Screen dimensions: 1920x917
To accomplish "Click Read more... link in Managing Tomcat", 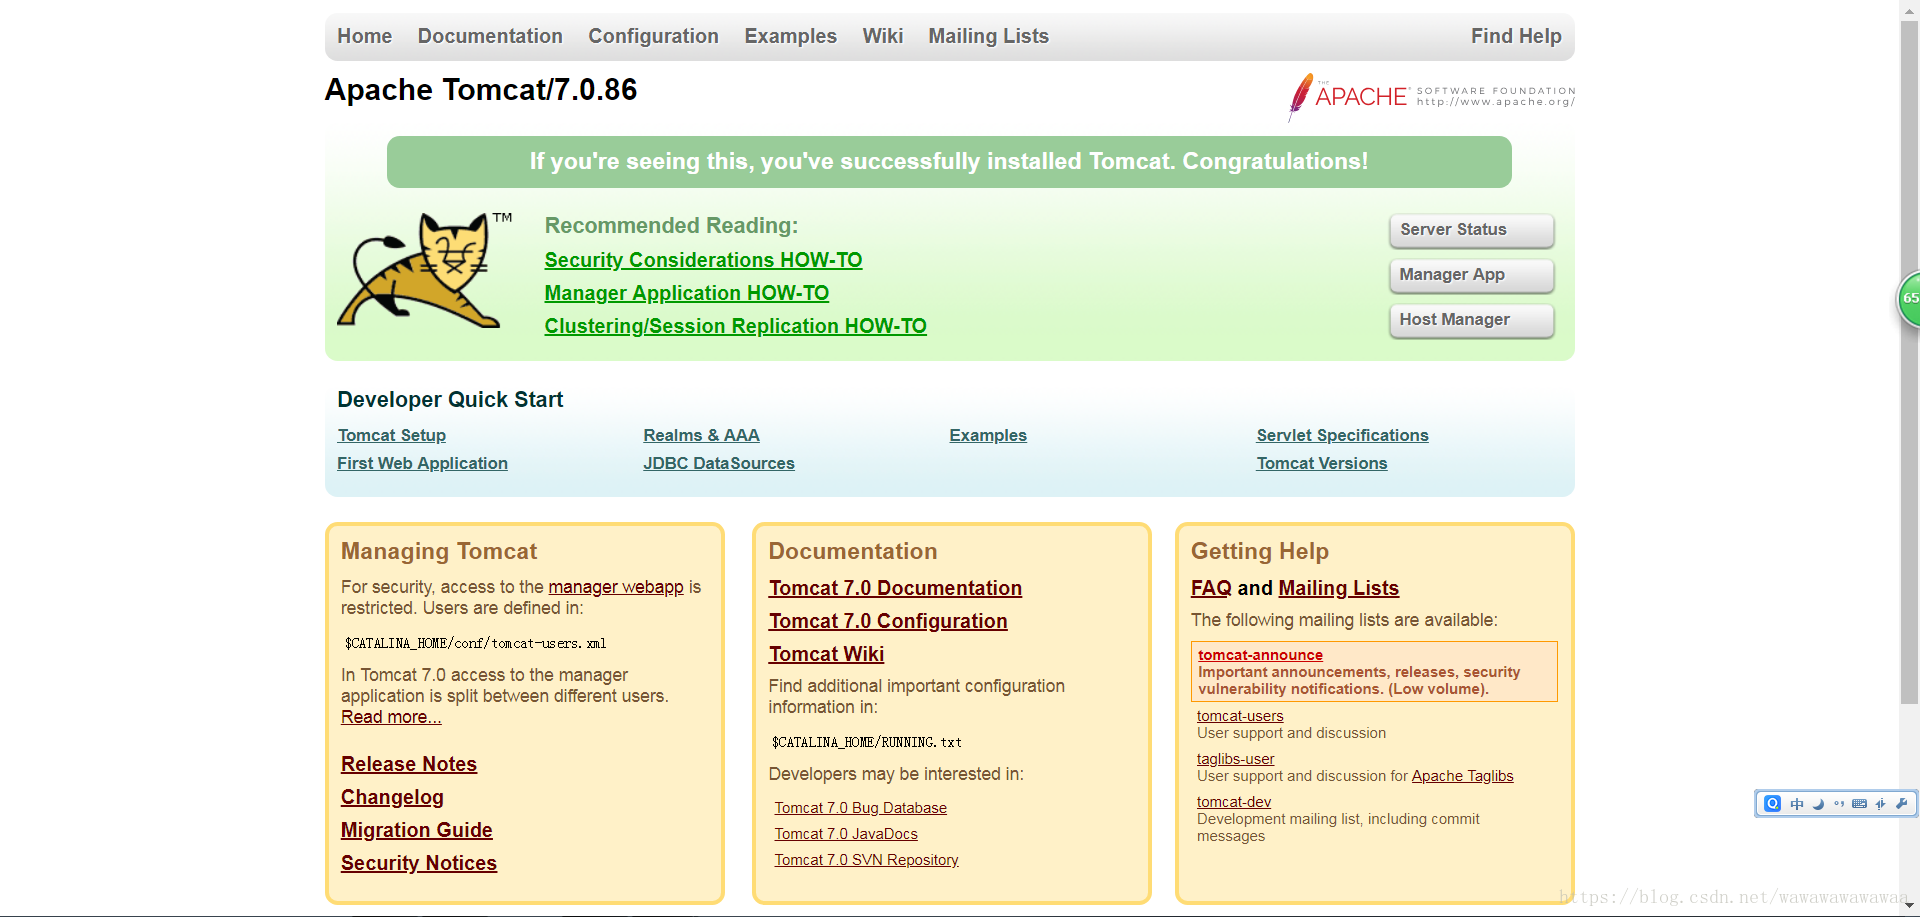I will (391, 717).
